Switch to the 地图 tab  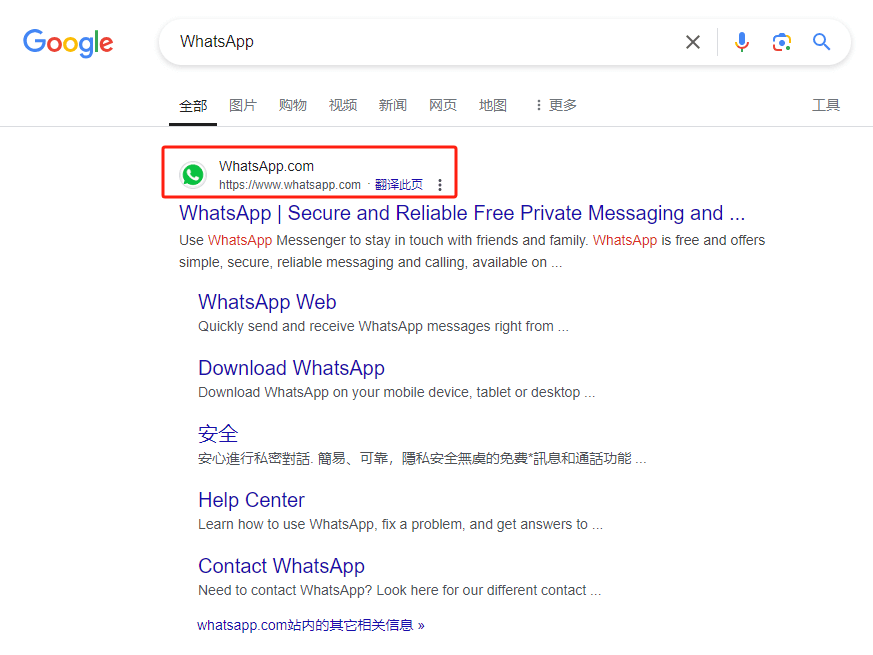tap(493, 105)
